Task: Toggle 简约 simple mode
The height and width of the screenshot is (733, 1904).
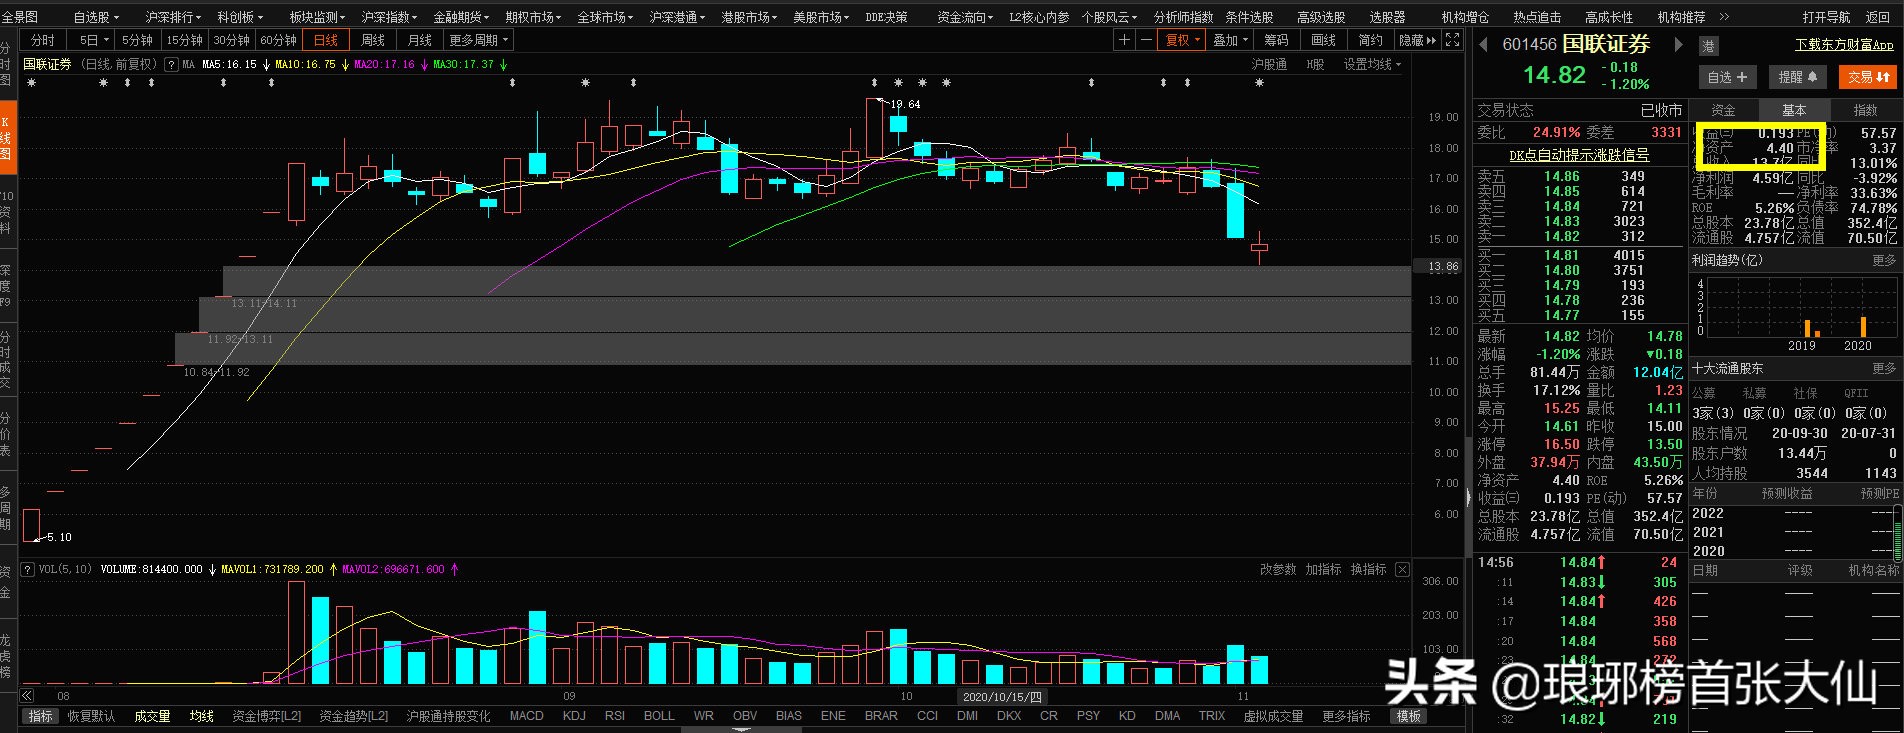Action: coord(1371,40)
